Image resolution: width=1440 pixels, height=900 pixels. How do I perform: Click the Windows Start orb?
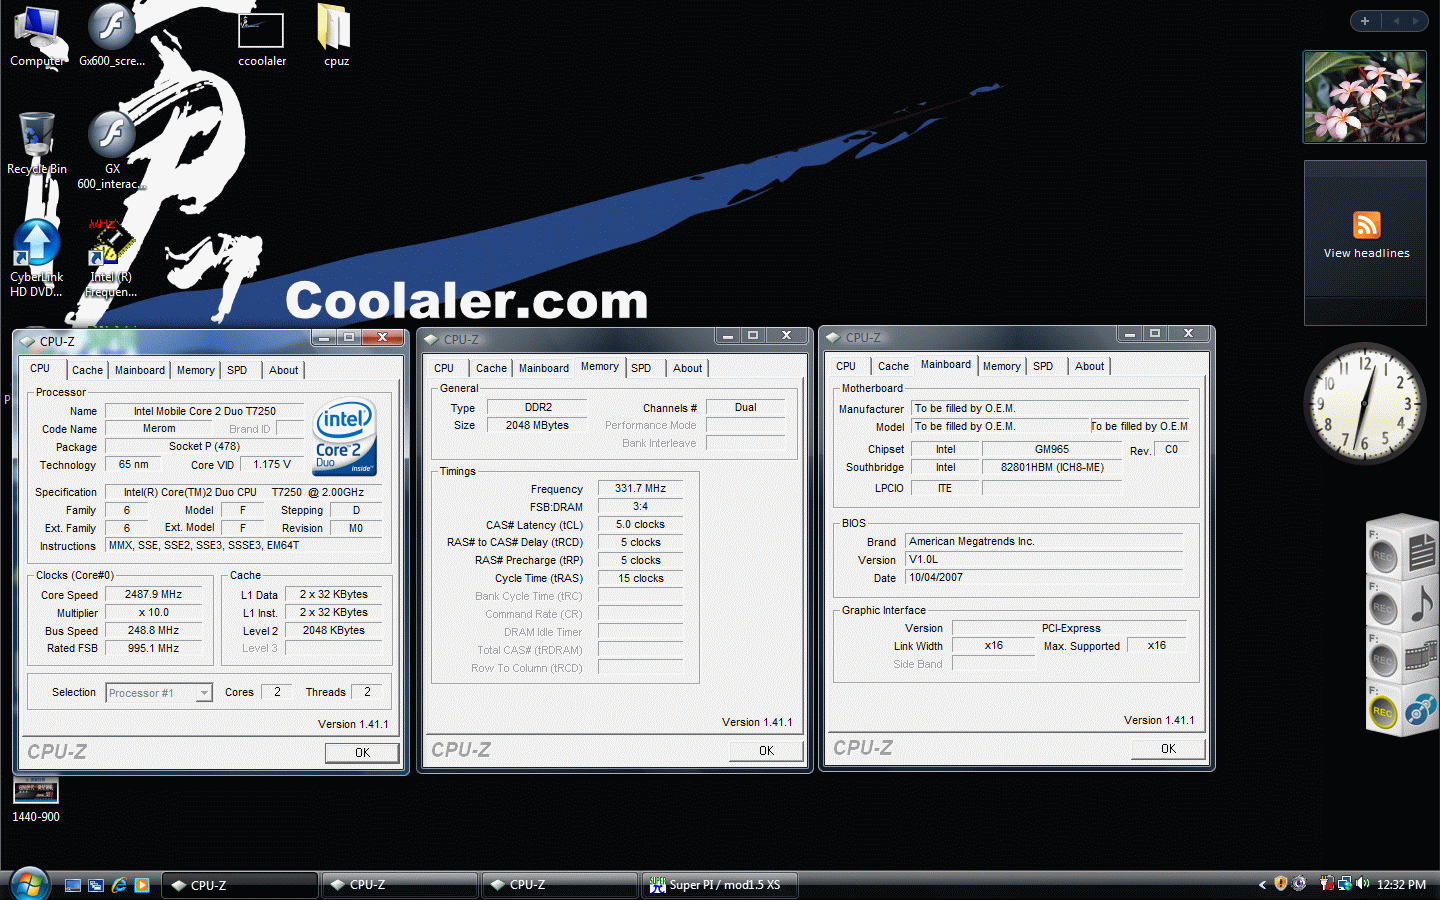click(x=29, y=884)
